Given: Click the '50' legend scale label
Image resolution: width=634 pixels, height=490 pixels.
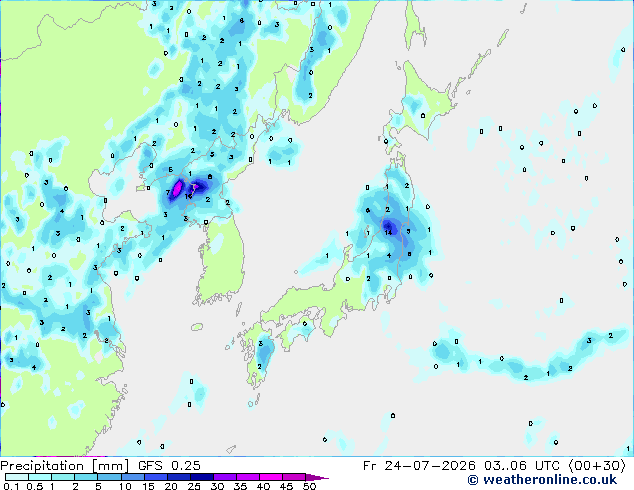Looking at the screenshot, I should click(x=310, y=486).
